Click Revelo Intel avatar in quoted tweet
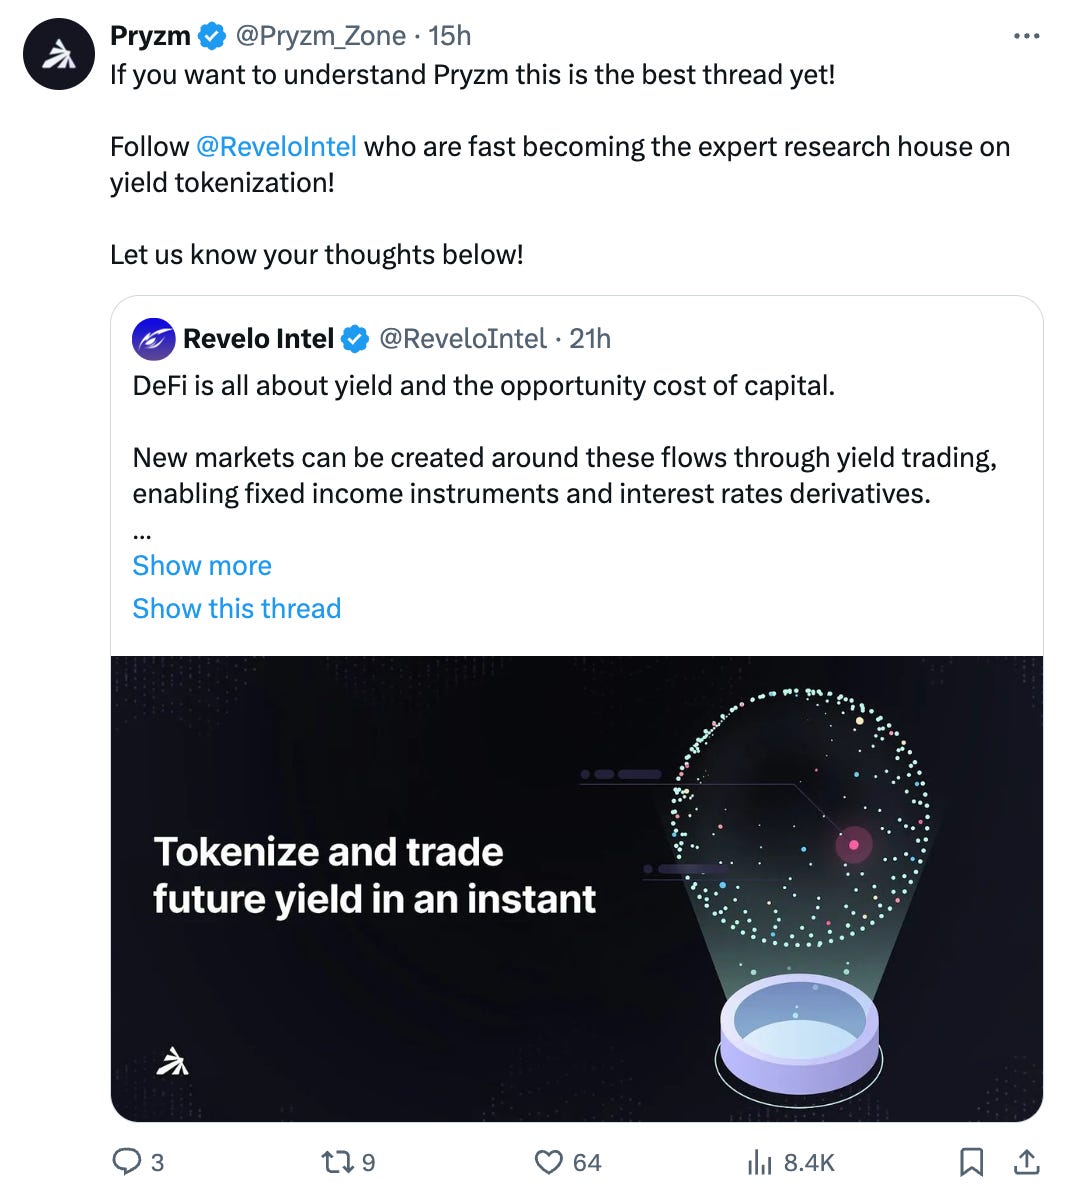This screenshot has width=1068, height=1198. click(154, 339)
